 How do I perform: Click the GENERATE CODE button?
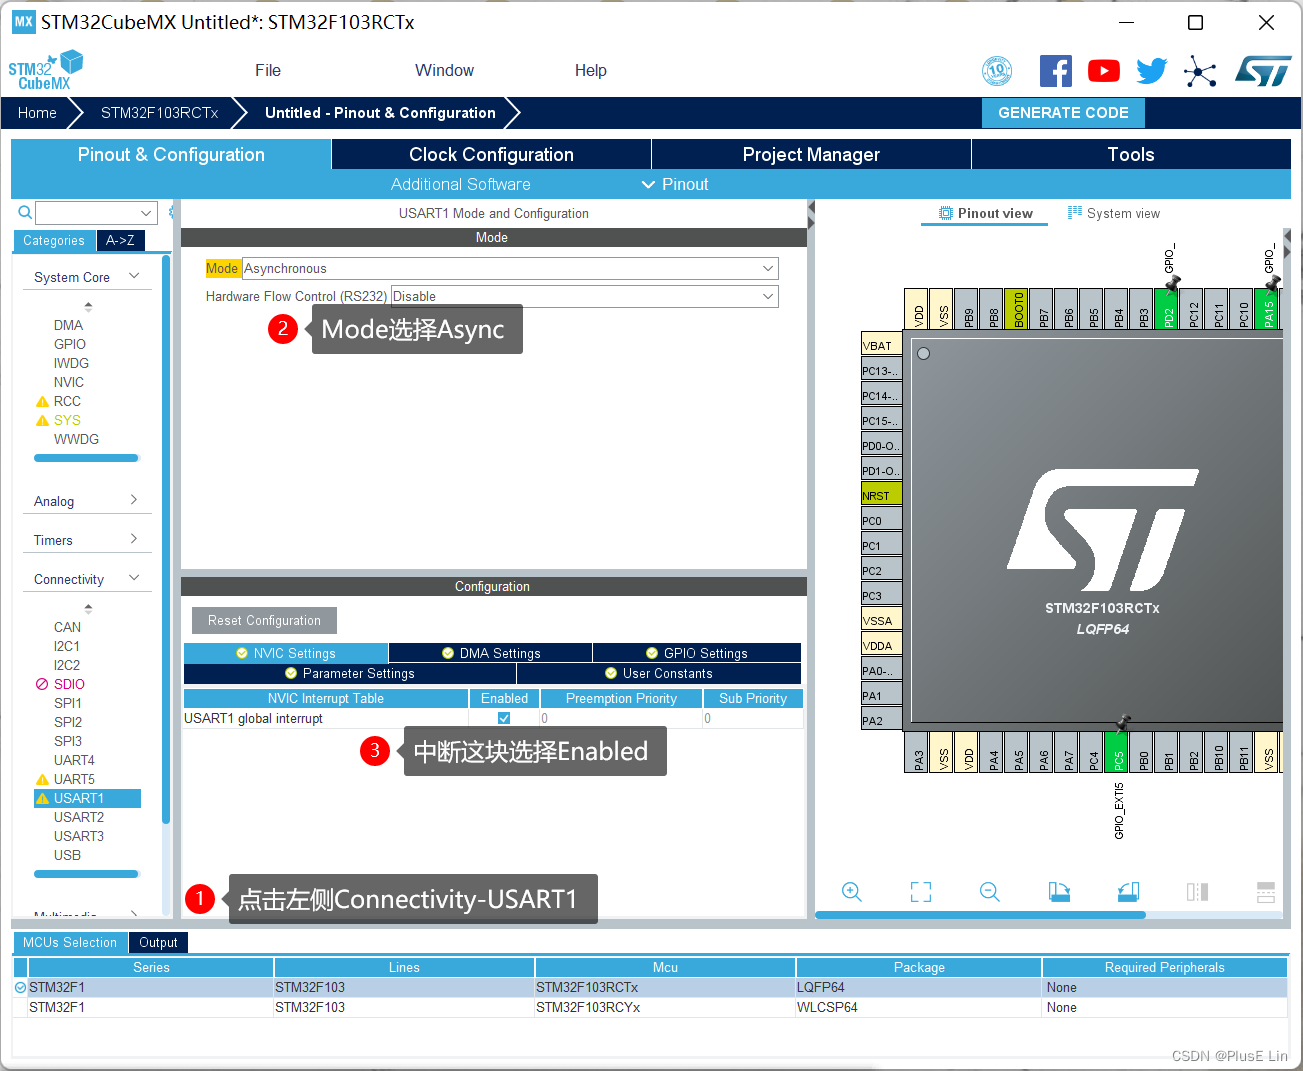(1063, 113)
